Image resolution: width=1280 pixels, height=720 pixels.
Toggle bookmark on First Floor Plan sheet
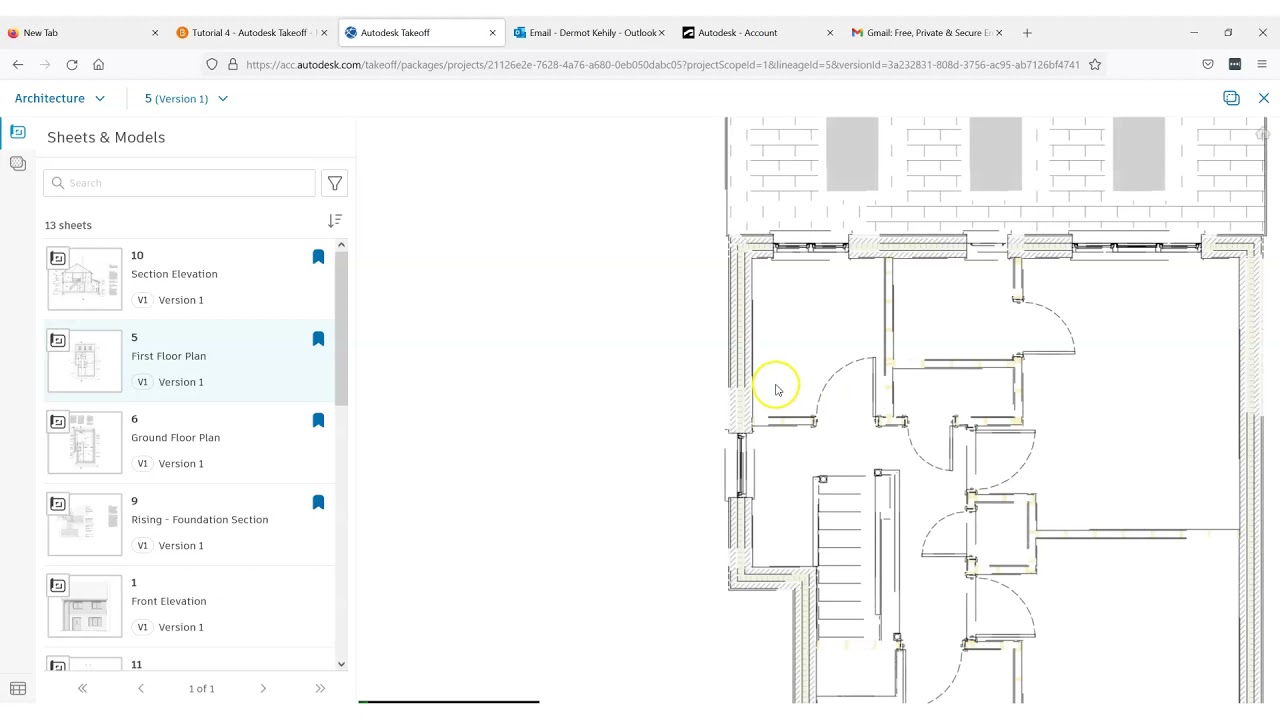(x=318, y=339)
